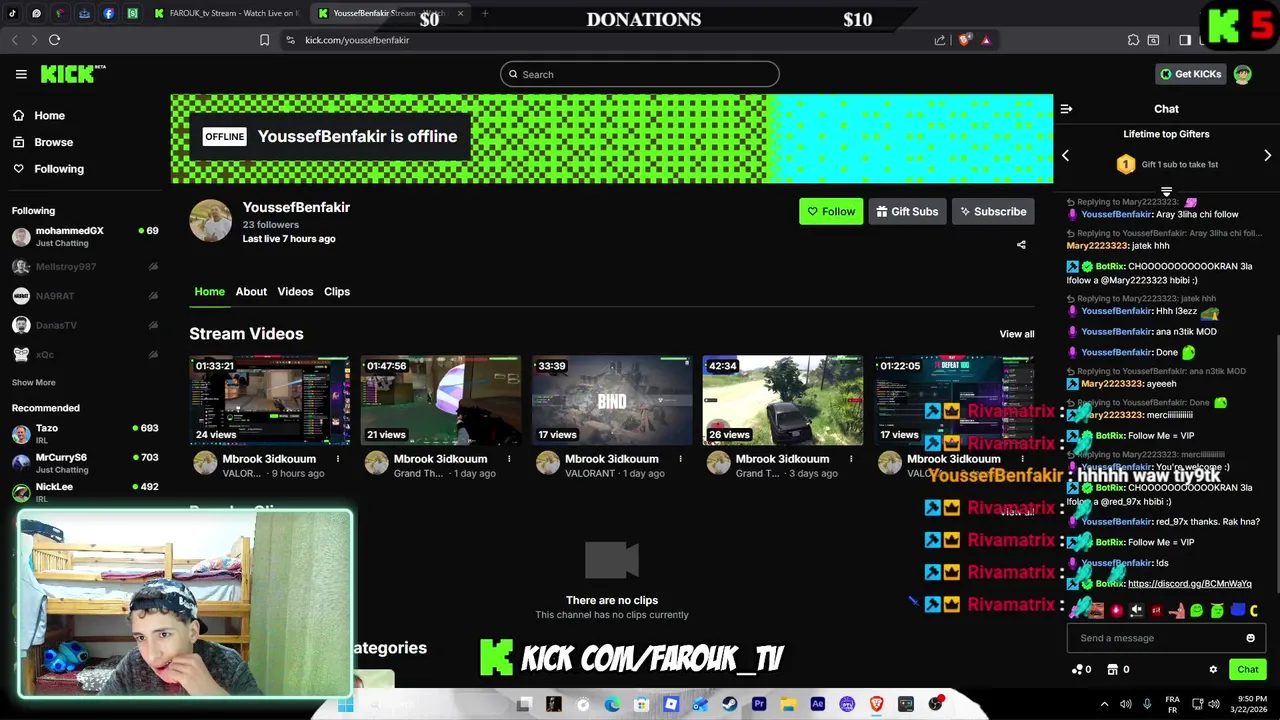Viewport: 1280px width, 720px height.
Task: Share this channel via share icon
Action: [1021, 245]
